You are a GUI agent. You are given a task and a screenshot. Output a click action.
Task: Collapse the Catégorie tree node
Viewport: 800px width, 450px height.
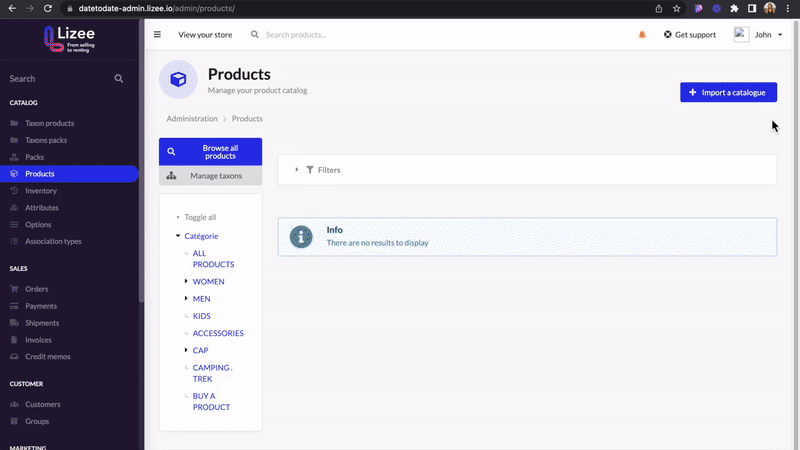pyautogui.click(x=178, y=236)
